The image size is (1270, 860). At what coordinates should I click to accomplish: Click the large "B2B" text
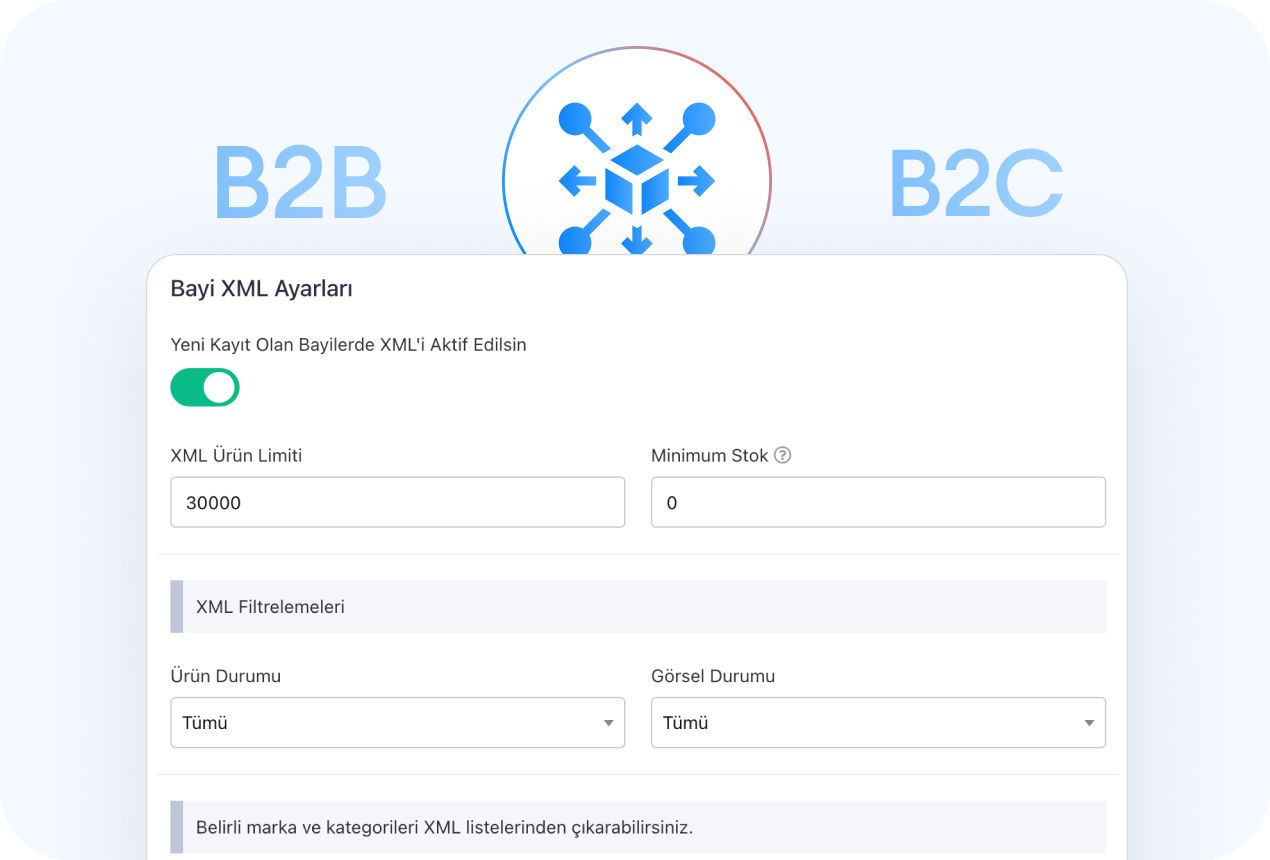300,183
